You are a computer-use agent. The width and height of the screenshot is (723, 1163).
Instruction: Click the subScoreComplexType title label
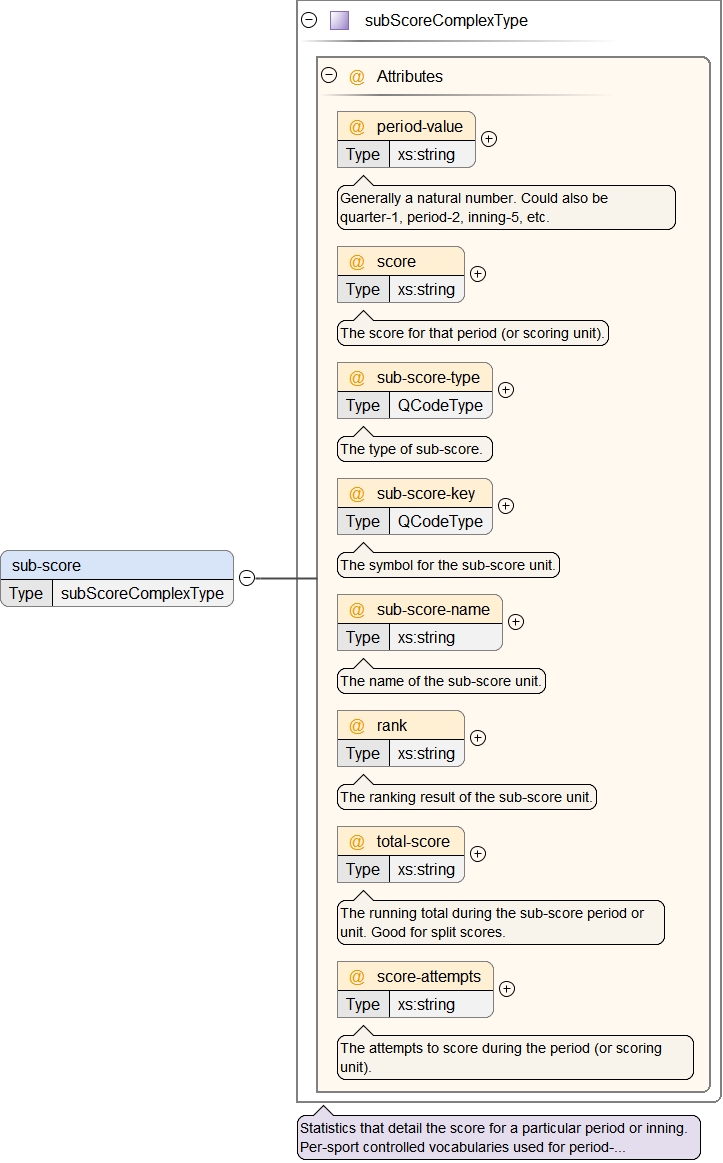446,20
